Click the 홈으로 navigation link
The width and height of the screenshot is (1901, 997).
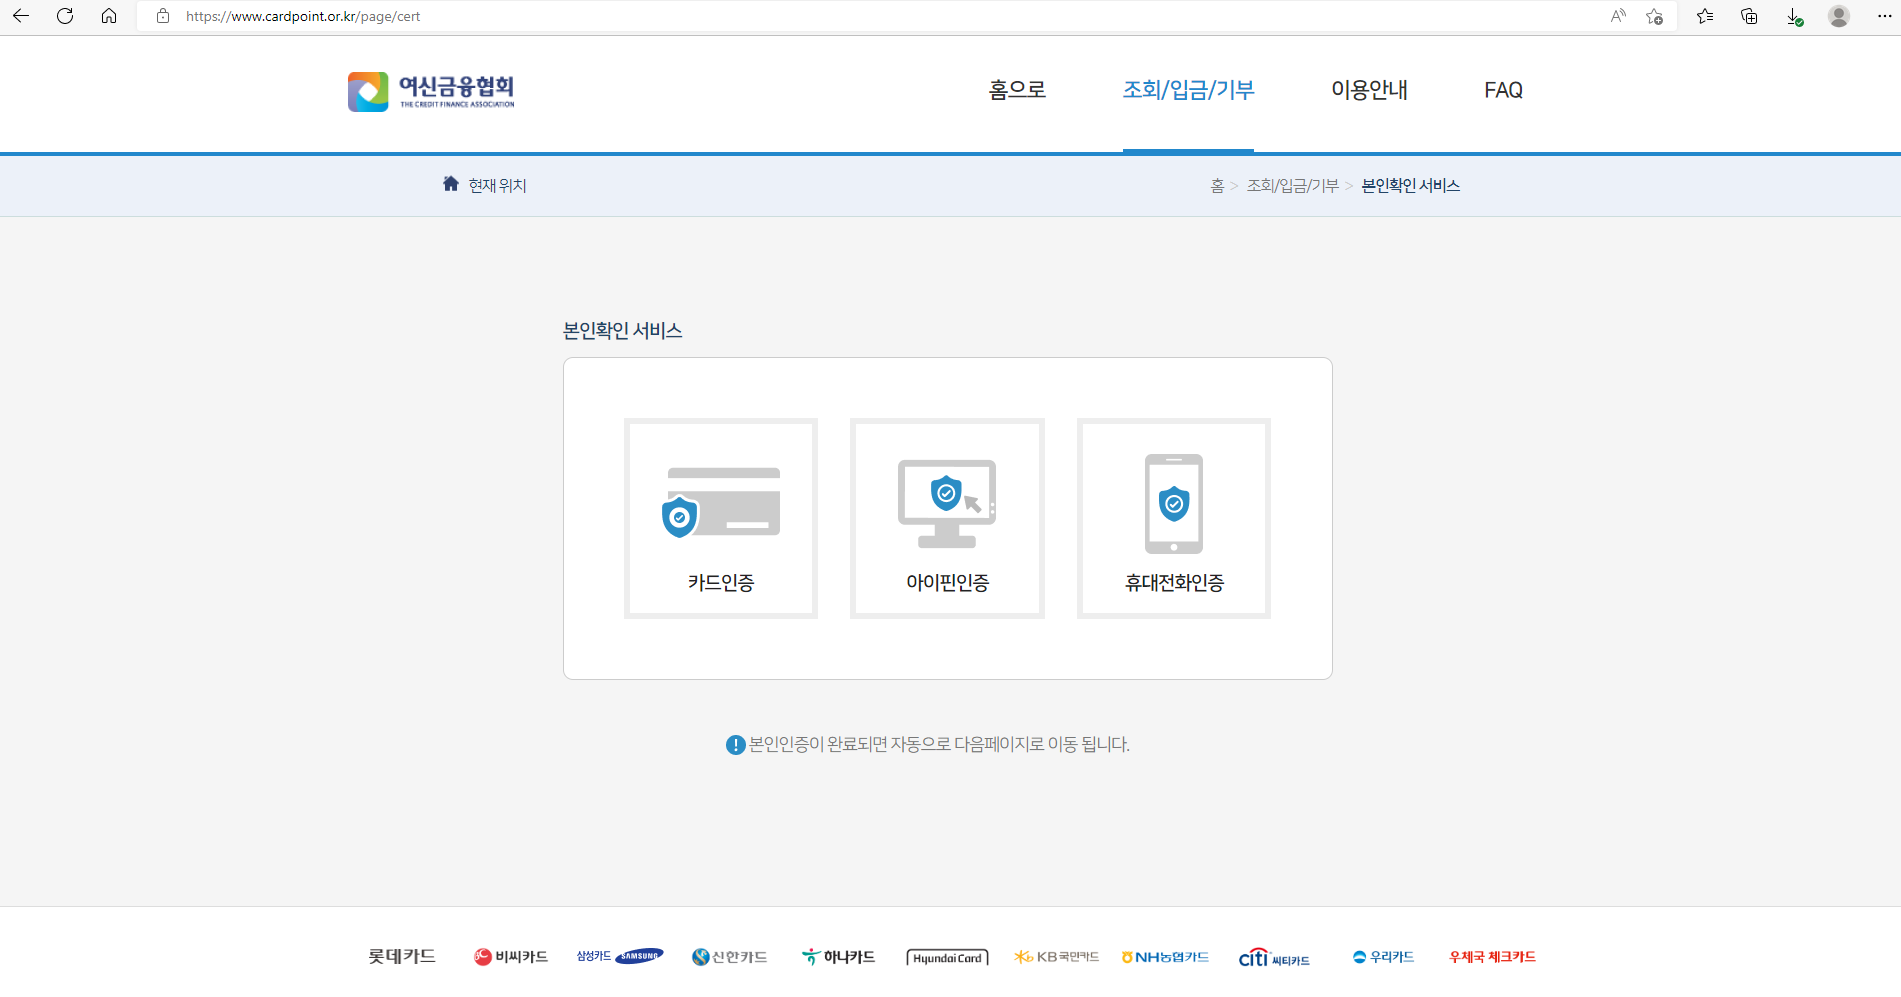(1015, 90)
